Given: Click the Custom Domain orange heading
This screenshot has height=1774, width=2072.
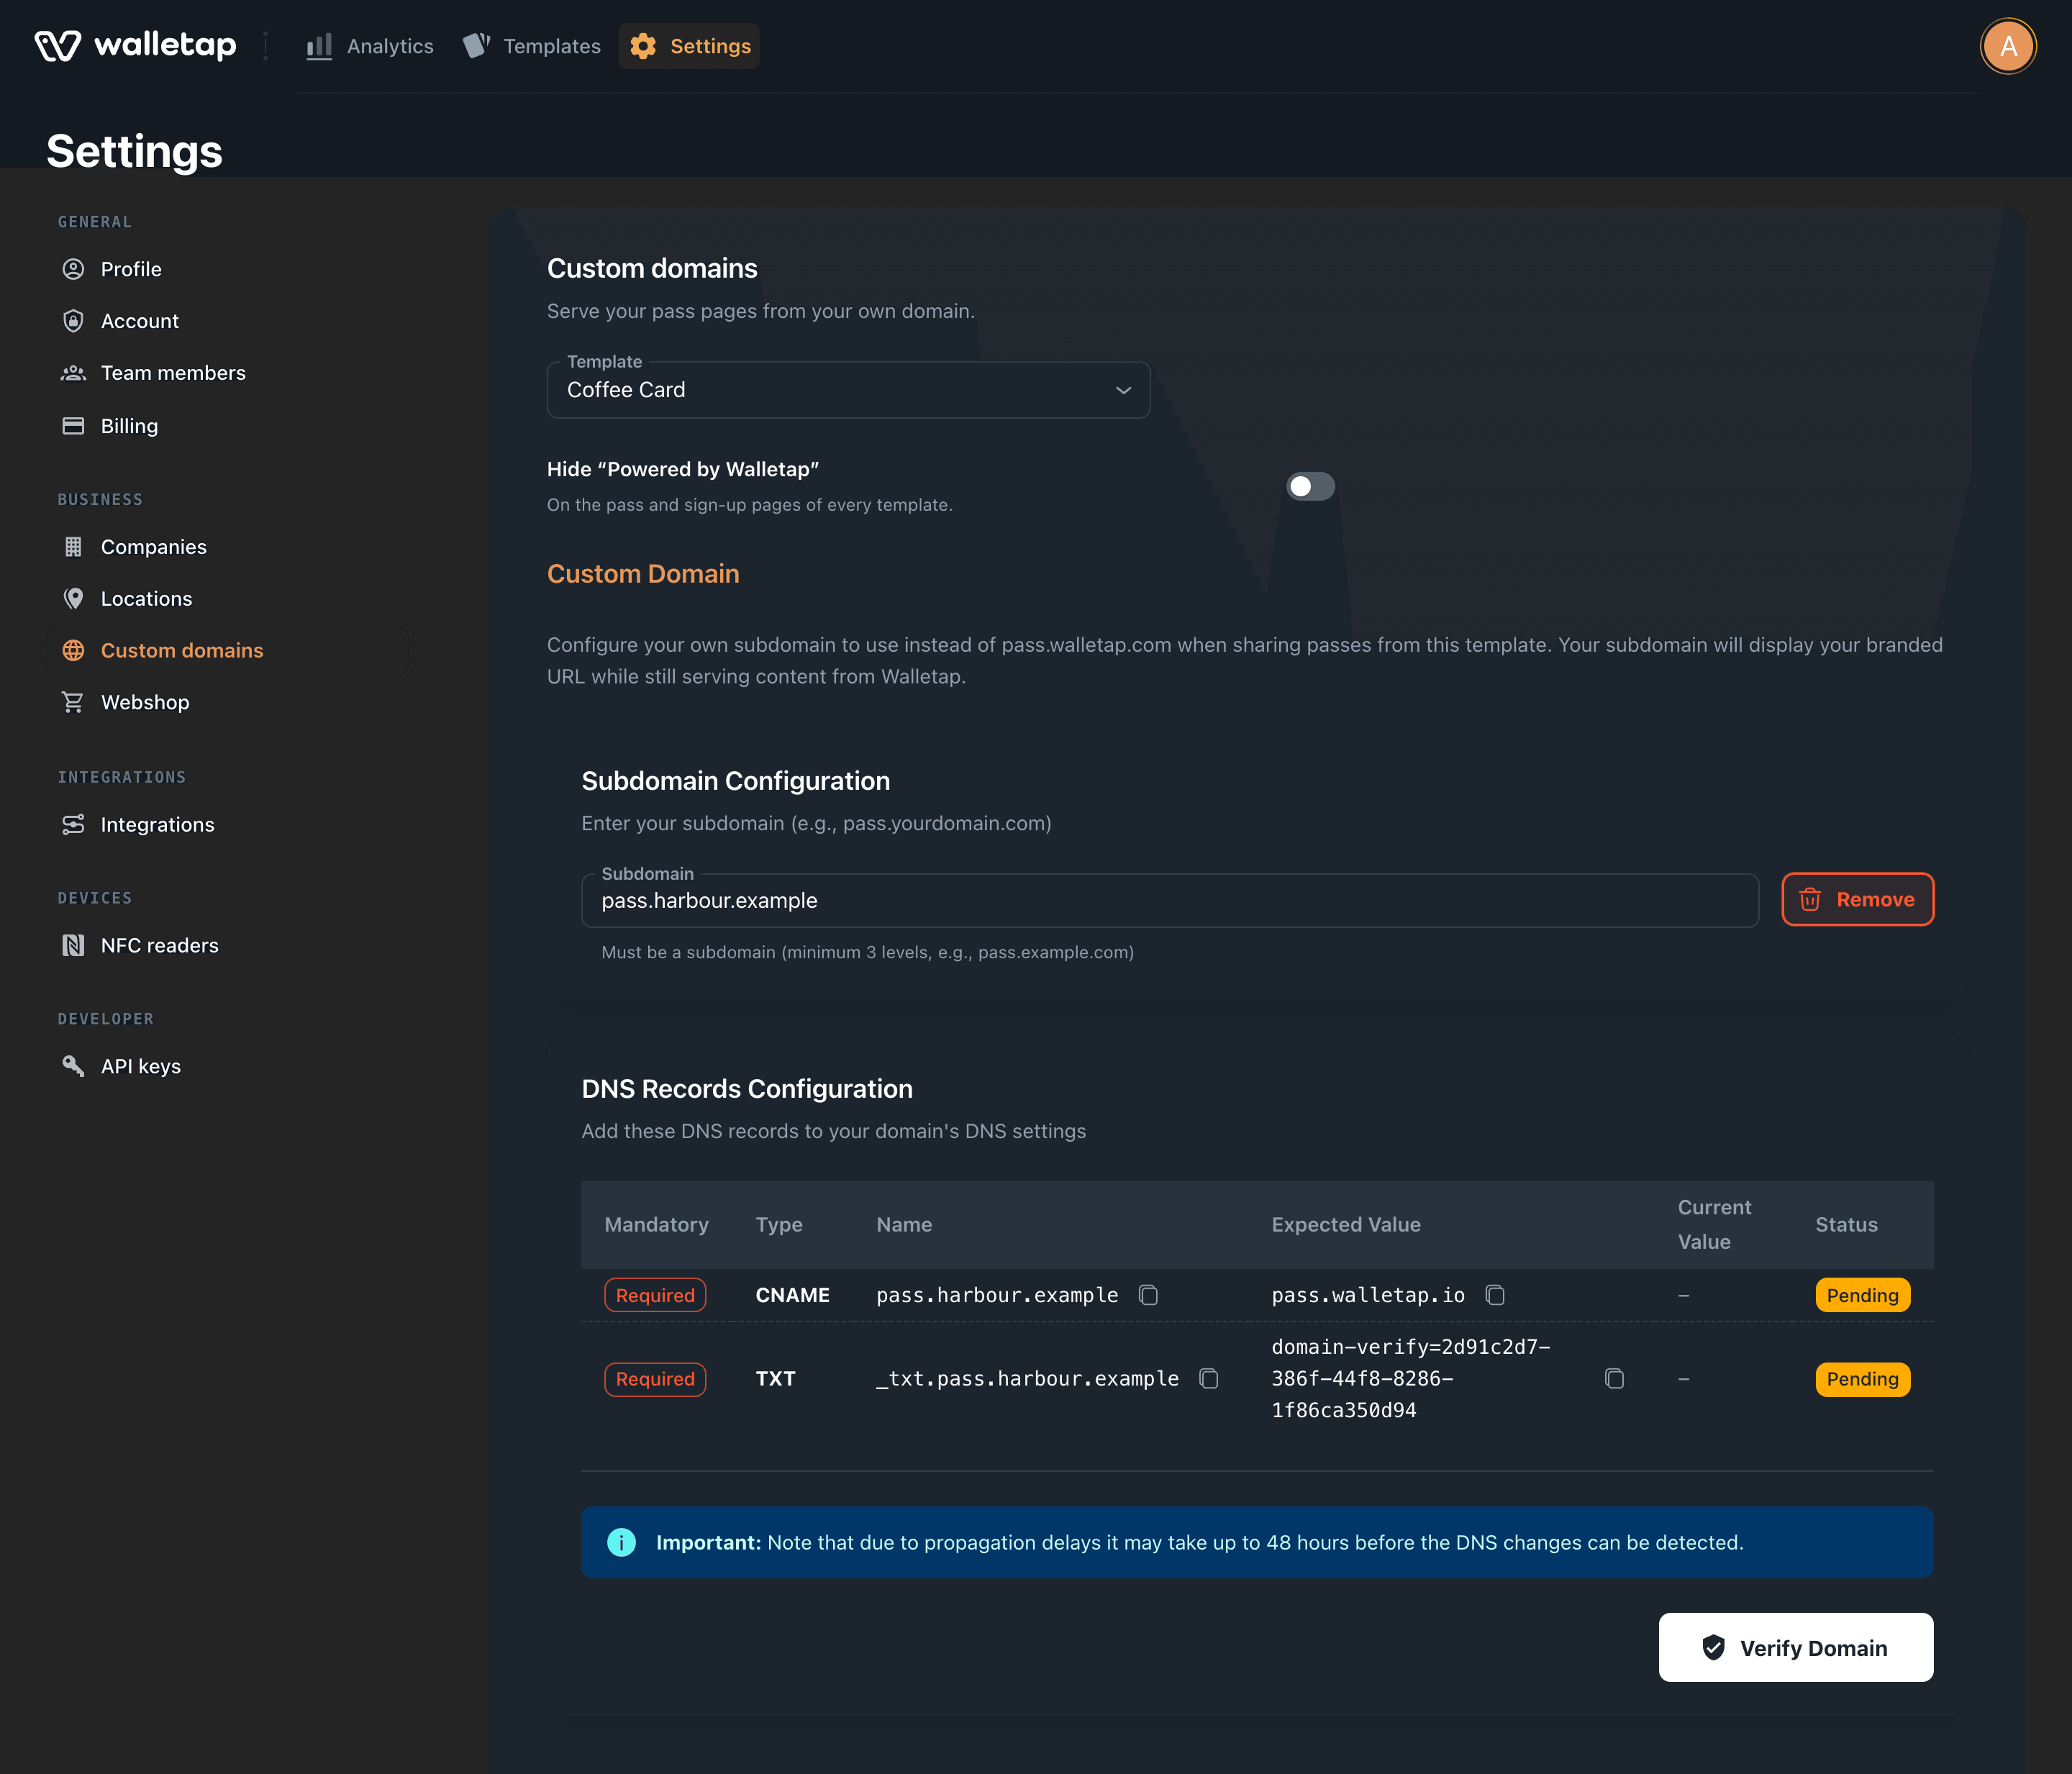Looking at the screenshot, I should coord(643,574).
